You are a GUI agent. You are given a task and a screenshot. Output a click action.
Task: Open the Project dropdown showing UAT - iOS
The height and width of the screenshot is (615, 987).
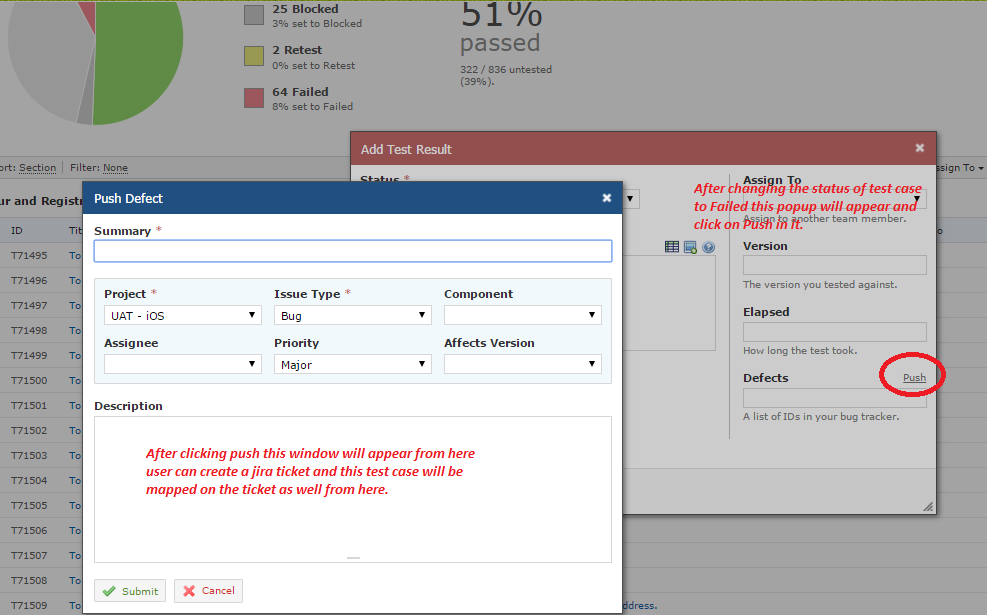pos(182,315)
